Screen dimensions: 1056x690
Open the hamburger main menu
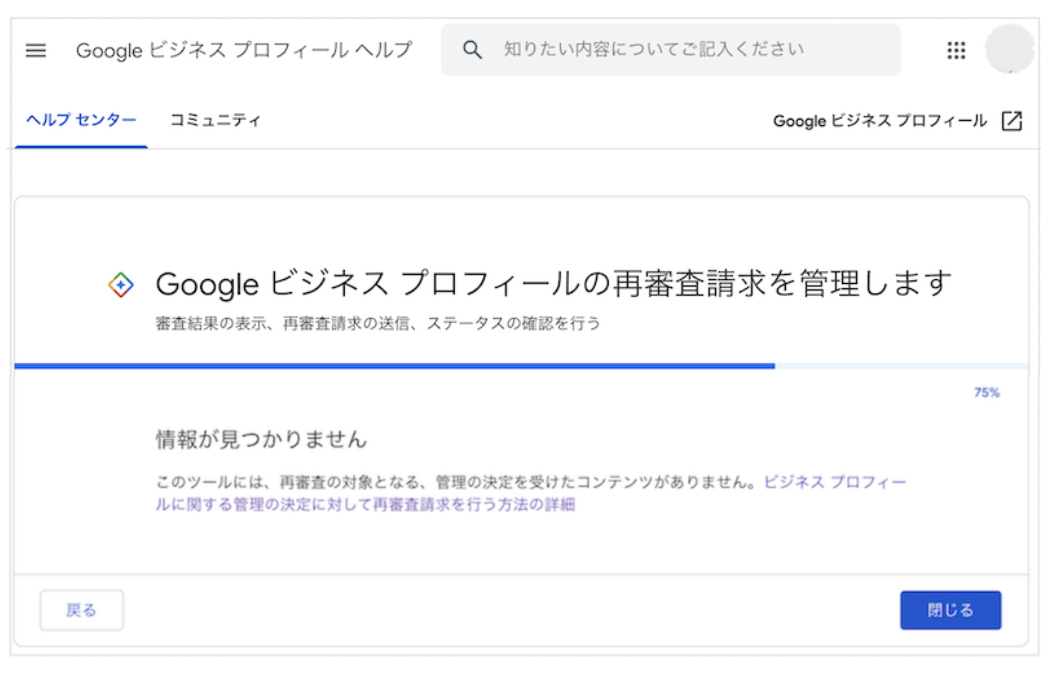36,50
